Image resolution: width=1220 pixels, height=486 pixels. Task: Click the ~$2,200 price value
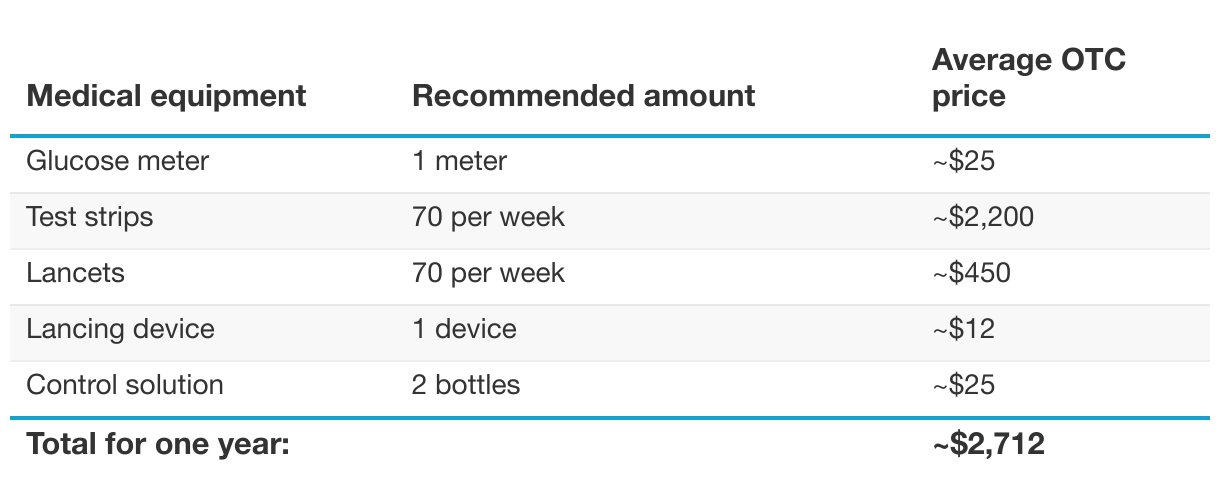[982, 217]
